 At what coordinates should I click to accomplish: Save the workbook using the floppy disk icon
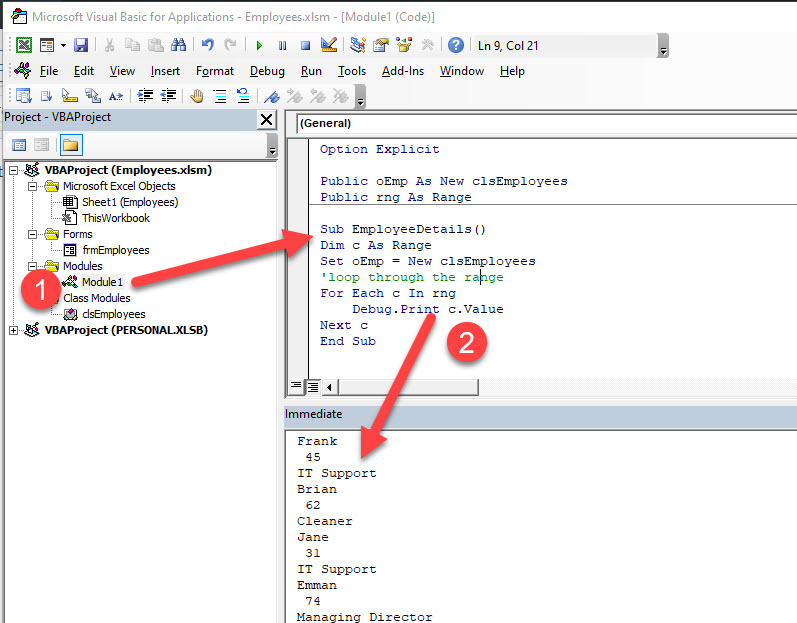point(81,45)
